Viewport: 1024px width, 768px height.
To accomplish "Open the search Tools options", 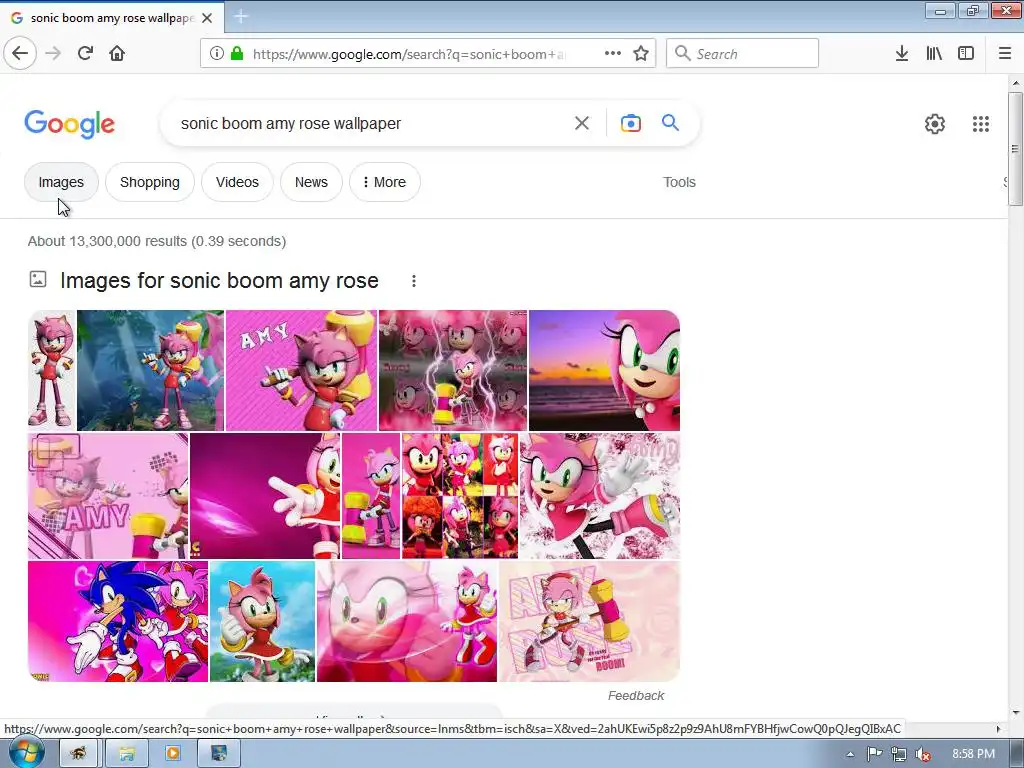I will click(679, 182).
